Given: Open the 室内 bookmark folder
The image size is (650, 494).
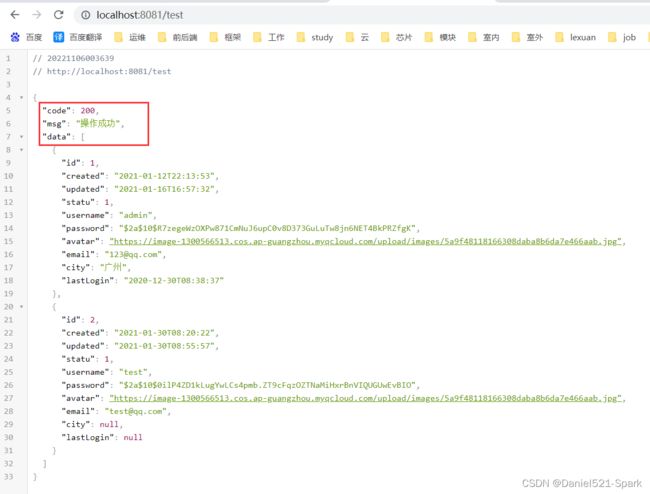Looking at the screenshot, I should pos(484,37).
